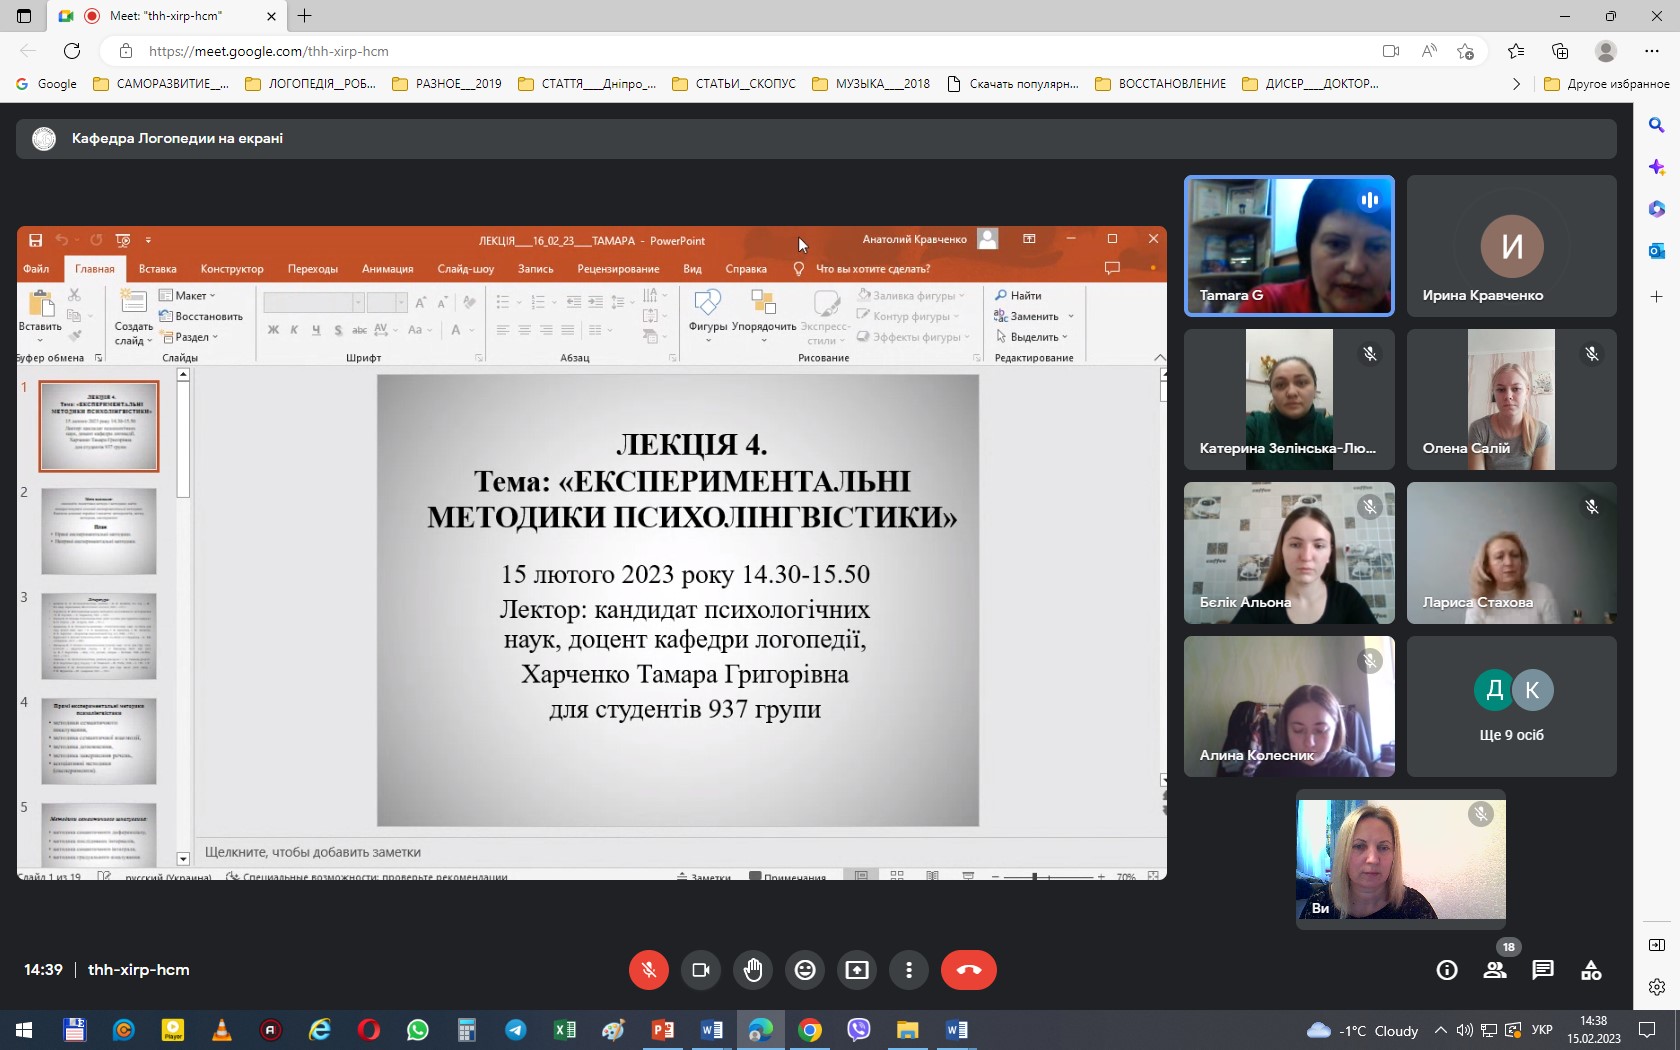Close the Meet thh-xirp-hcm tab
Image resolution: width=1680 pixels, height=1050 pixels.
point(271,16)
